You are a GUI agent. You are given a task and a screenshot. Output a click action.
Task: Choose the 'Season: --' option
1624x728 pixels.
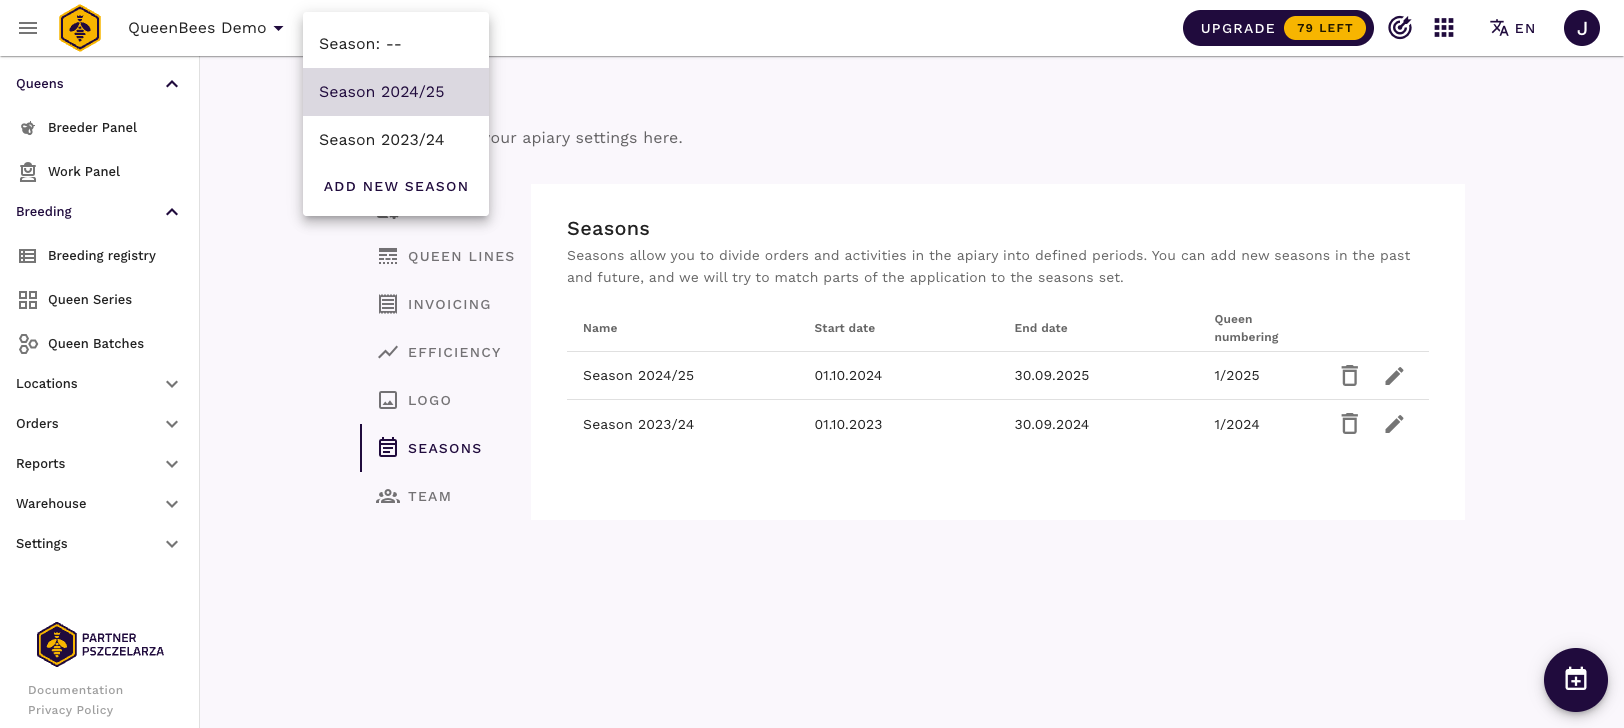pos(360,44)
